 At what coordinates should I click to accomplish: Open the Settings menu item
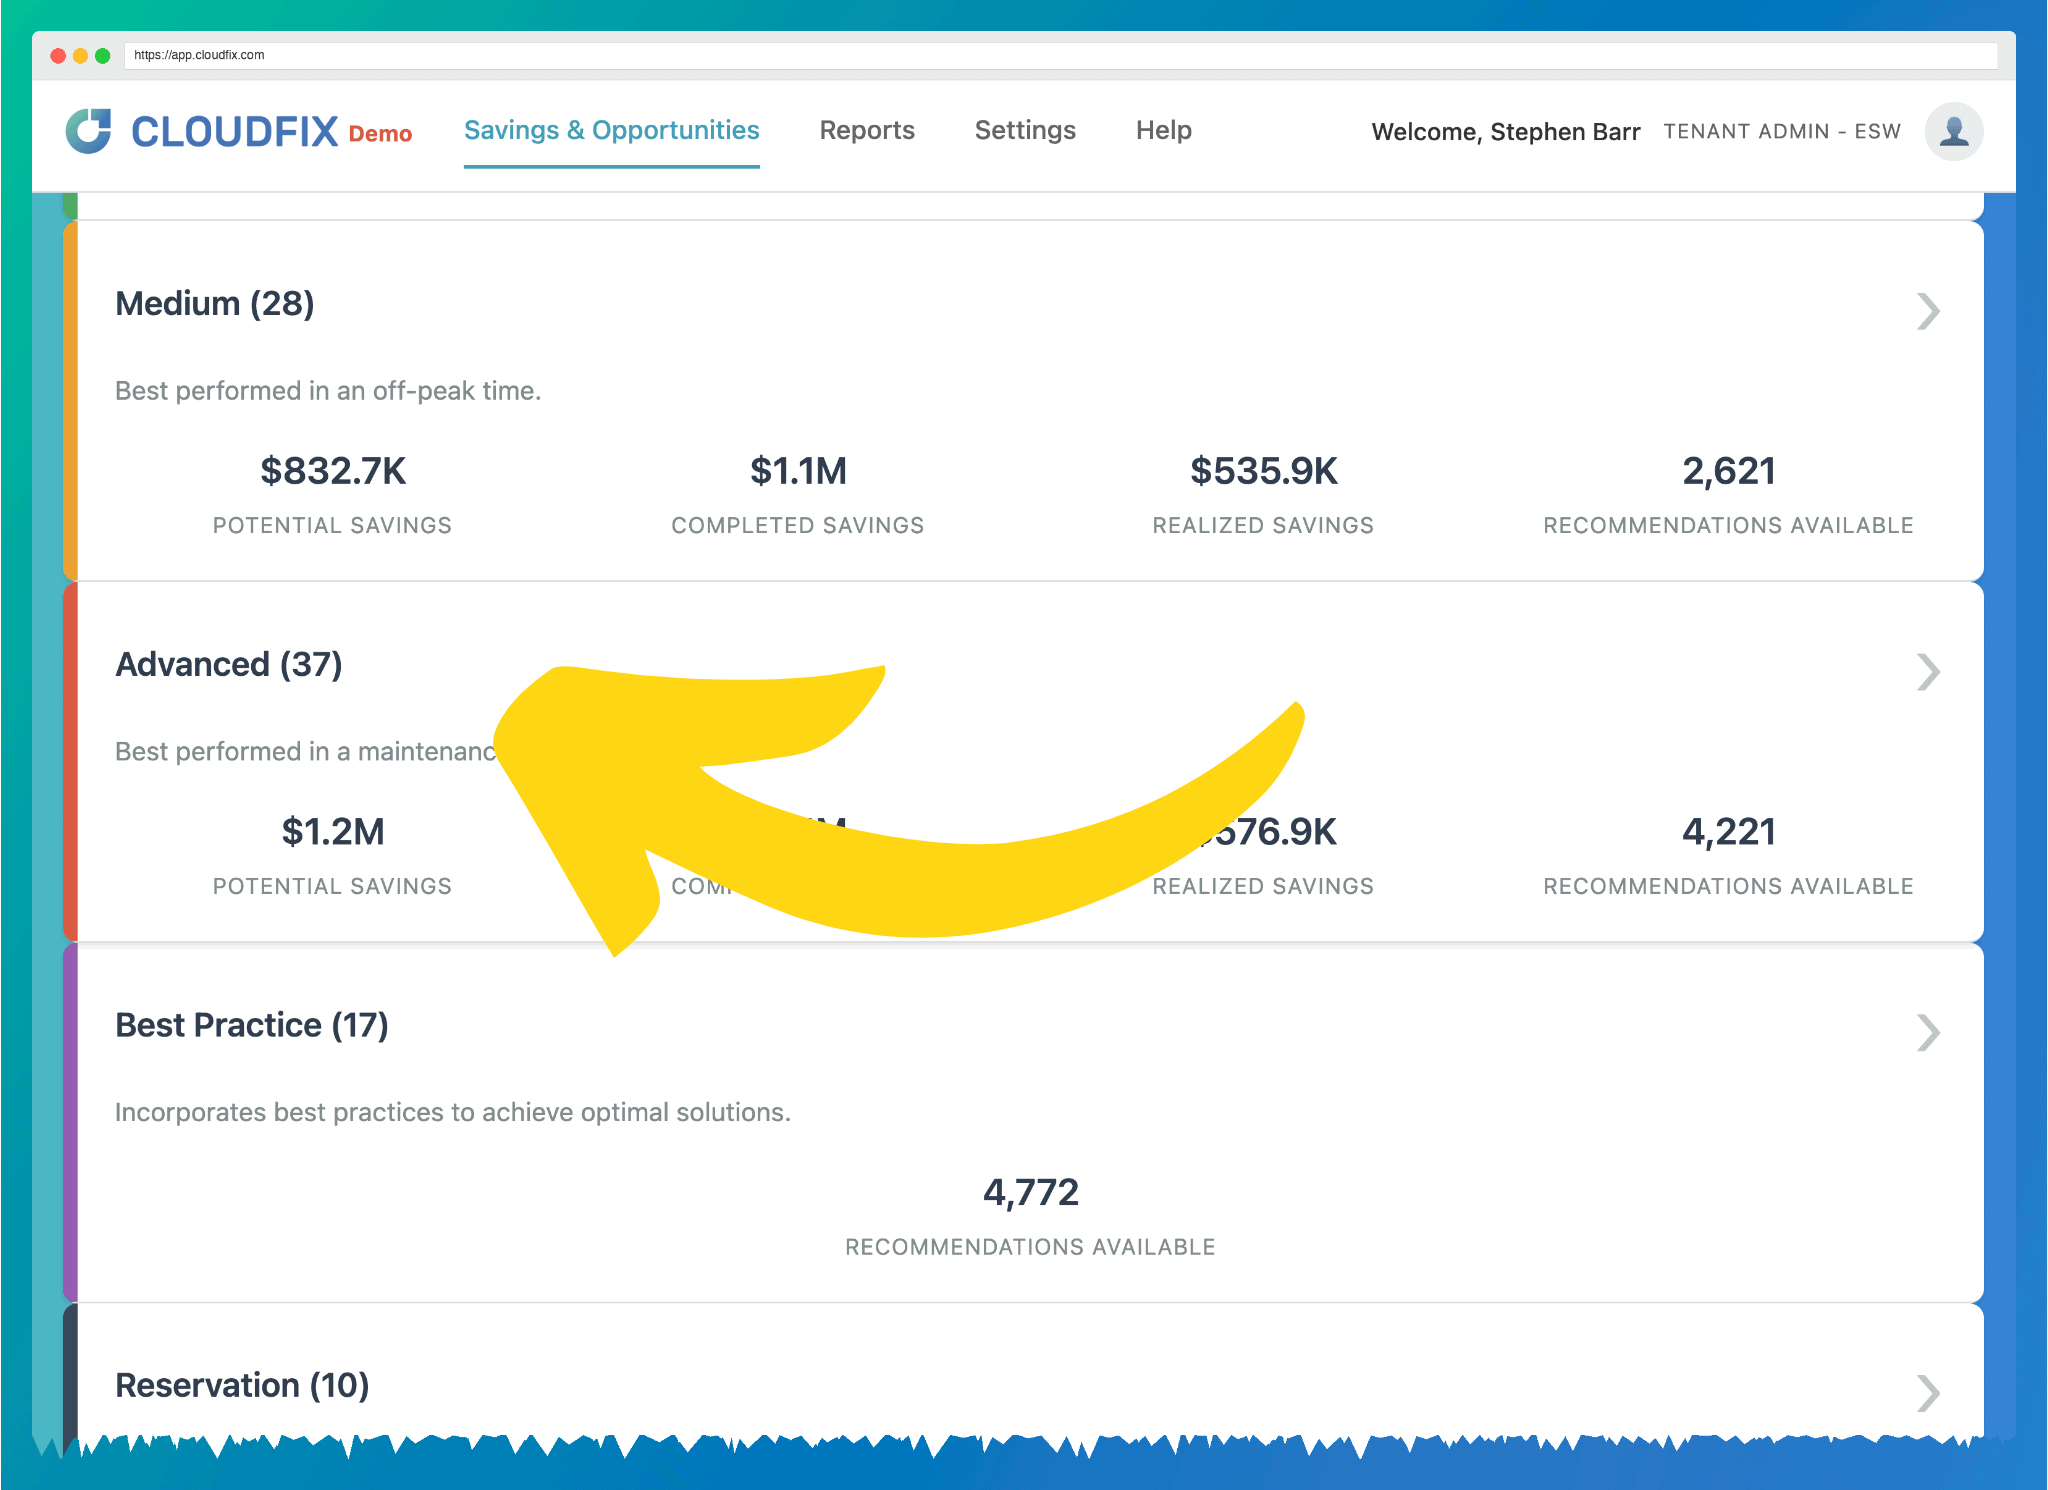1025,131
